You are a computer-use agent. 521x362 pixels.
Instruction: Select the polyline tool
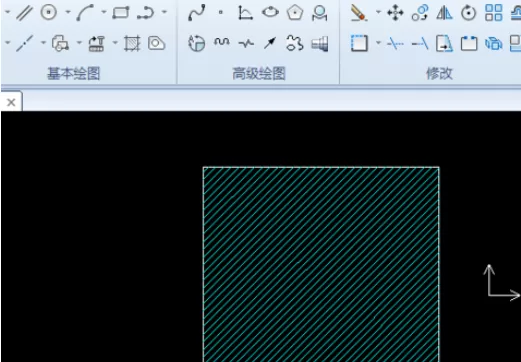(x=145, y=13)
